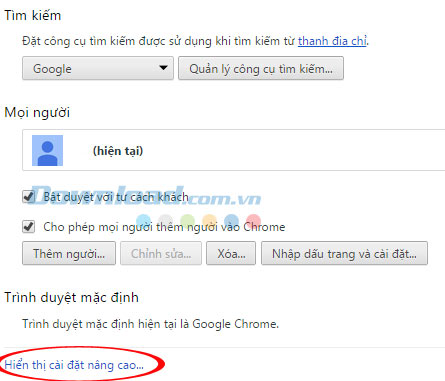
Task: Click the 'Tìm kiếm' section heading
Action: tap(33, 16)
